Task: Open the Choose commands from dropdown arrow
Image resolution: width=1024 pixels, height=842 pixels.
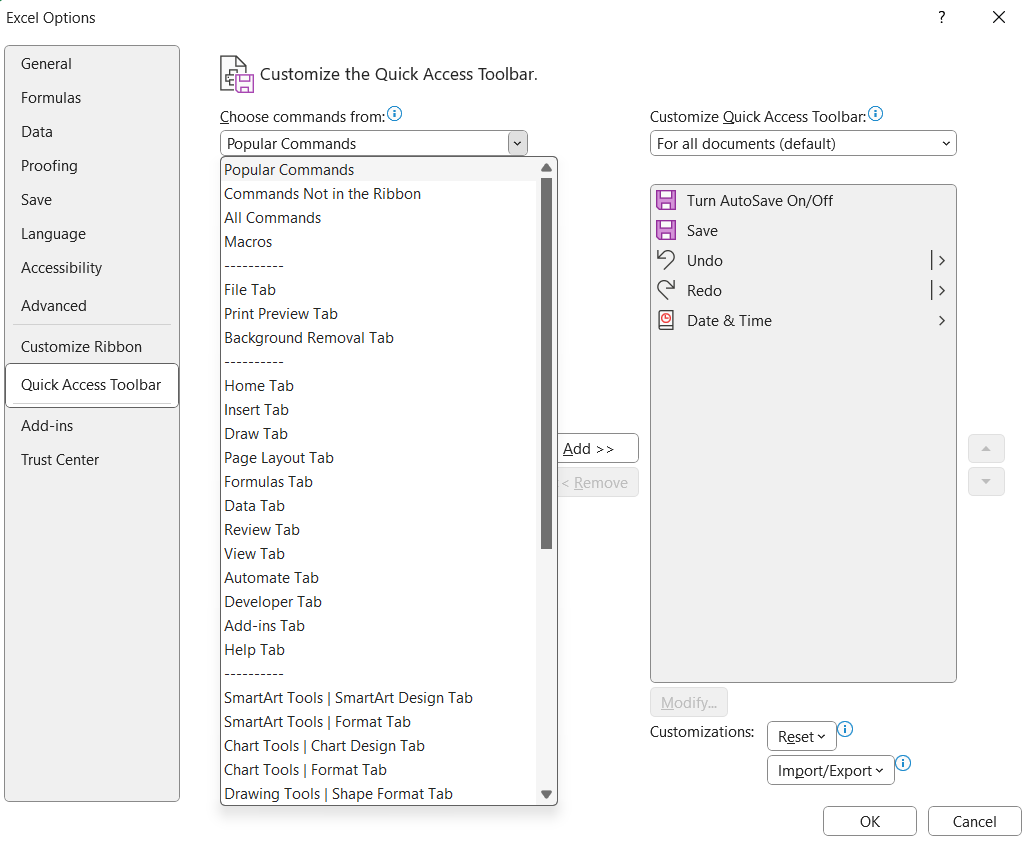Action: [x=517, y=143]
